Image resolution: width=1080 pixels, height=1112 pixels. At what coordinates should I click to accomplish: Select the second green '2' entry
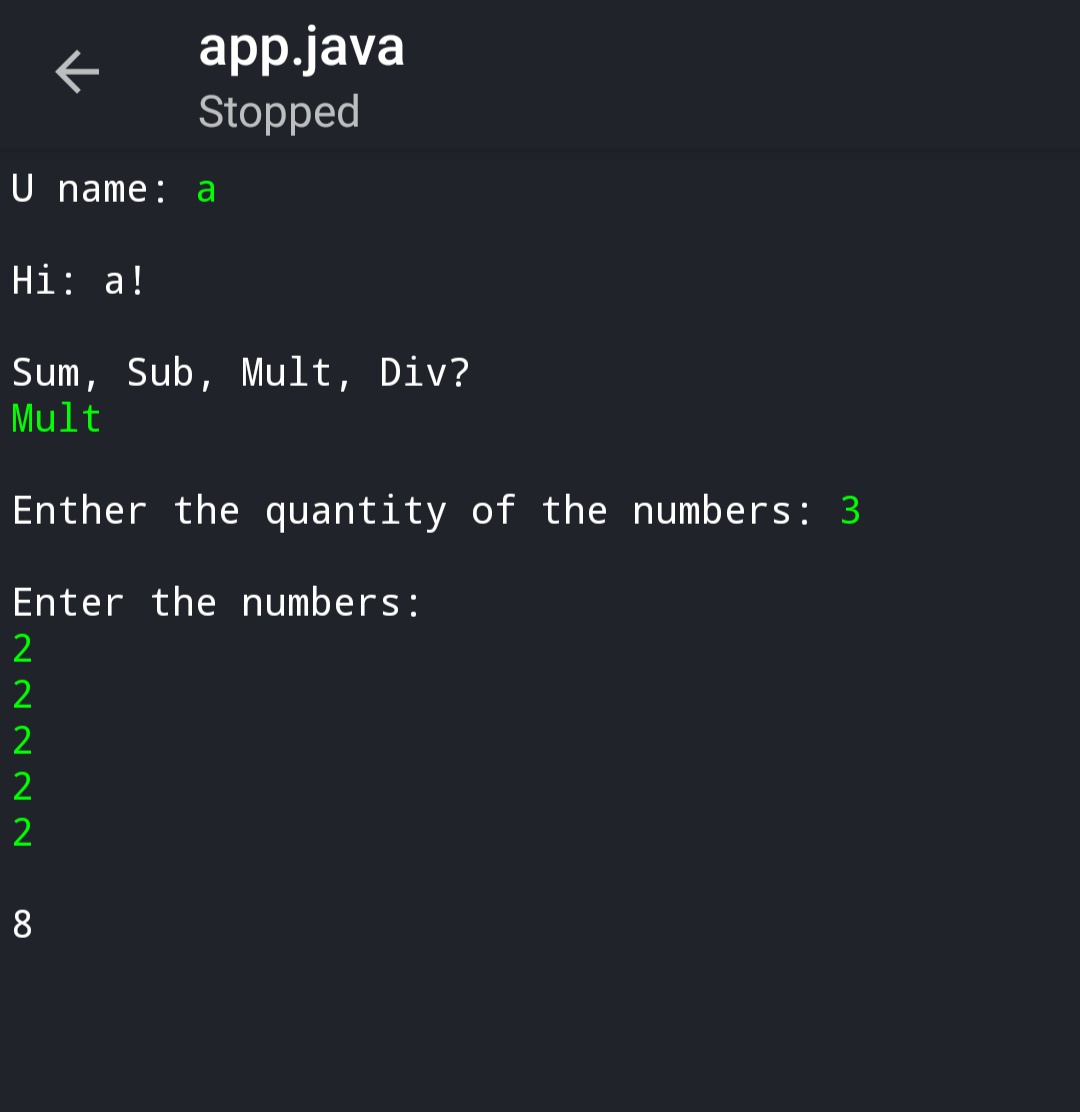(x=23, y=695)
